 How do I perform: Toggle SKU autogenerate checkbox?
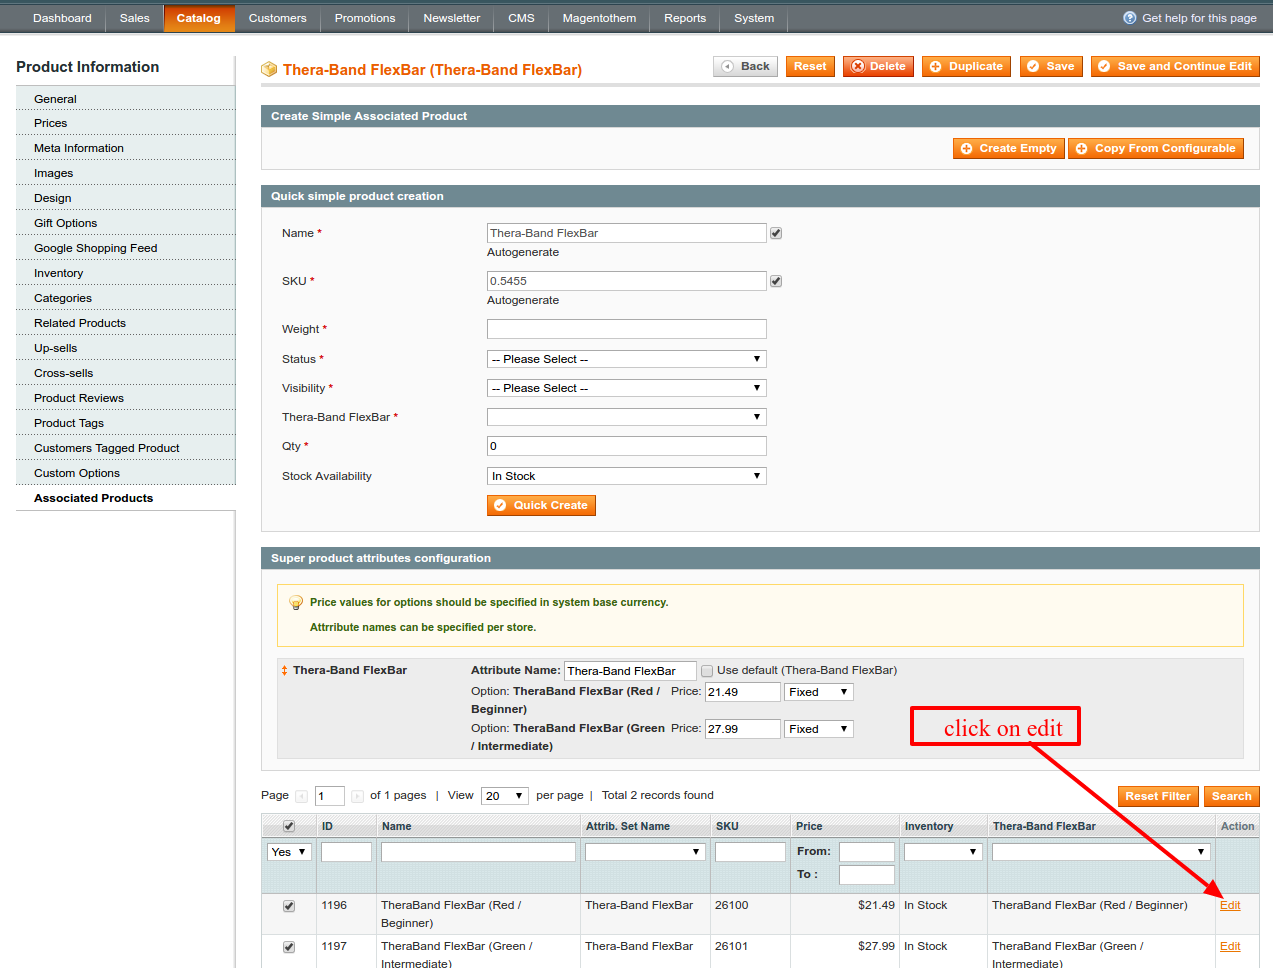coord(776,281)
